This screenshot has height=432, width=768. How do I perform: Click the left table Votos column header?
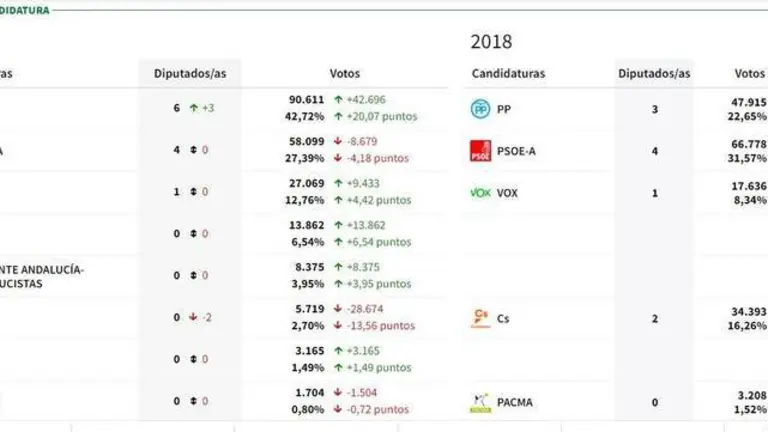[345, 74]
